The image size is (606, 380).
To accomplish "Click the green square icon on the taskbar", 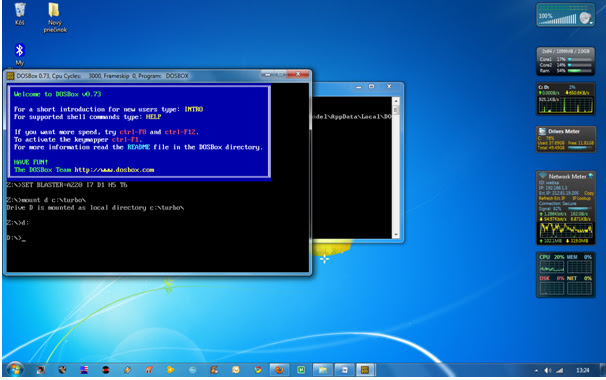I will tap(301, 370).
